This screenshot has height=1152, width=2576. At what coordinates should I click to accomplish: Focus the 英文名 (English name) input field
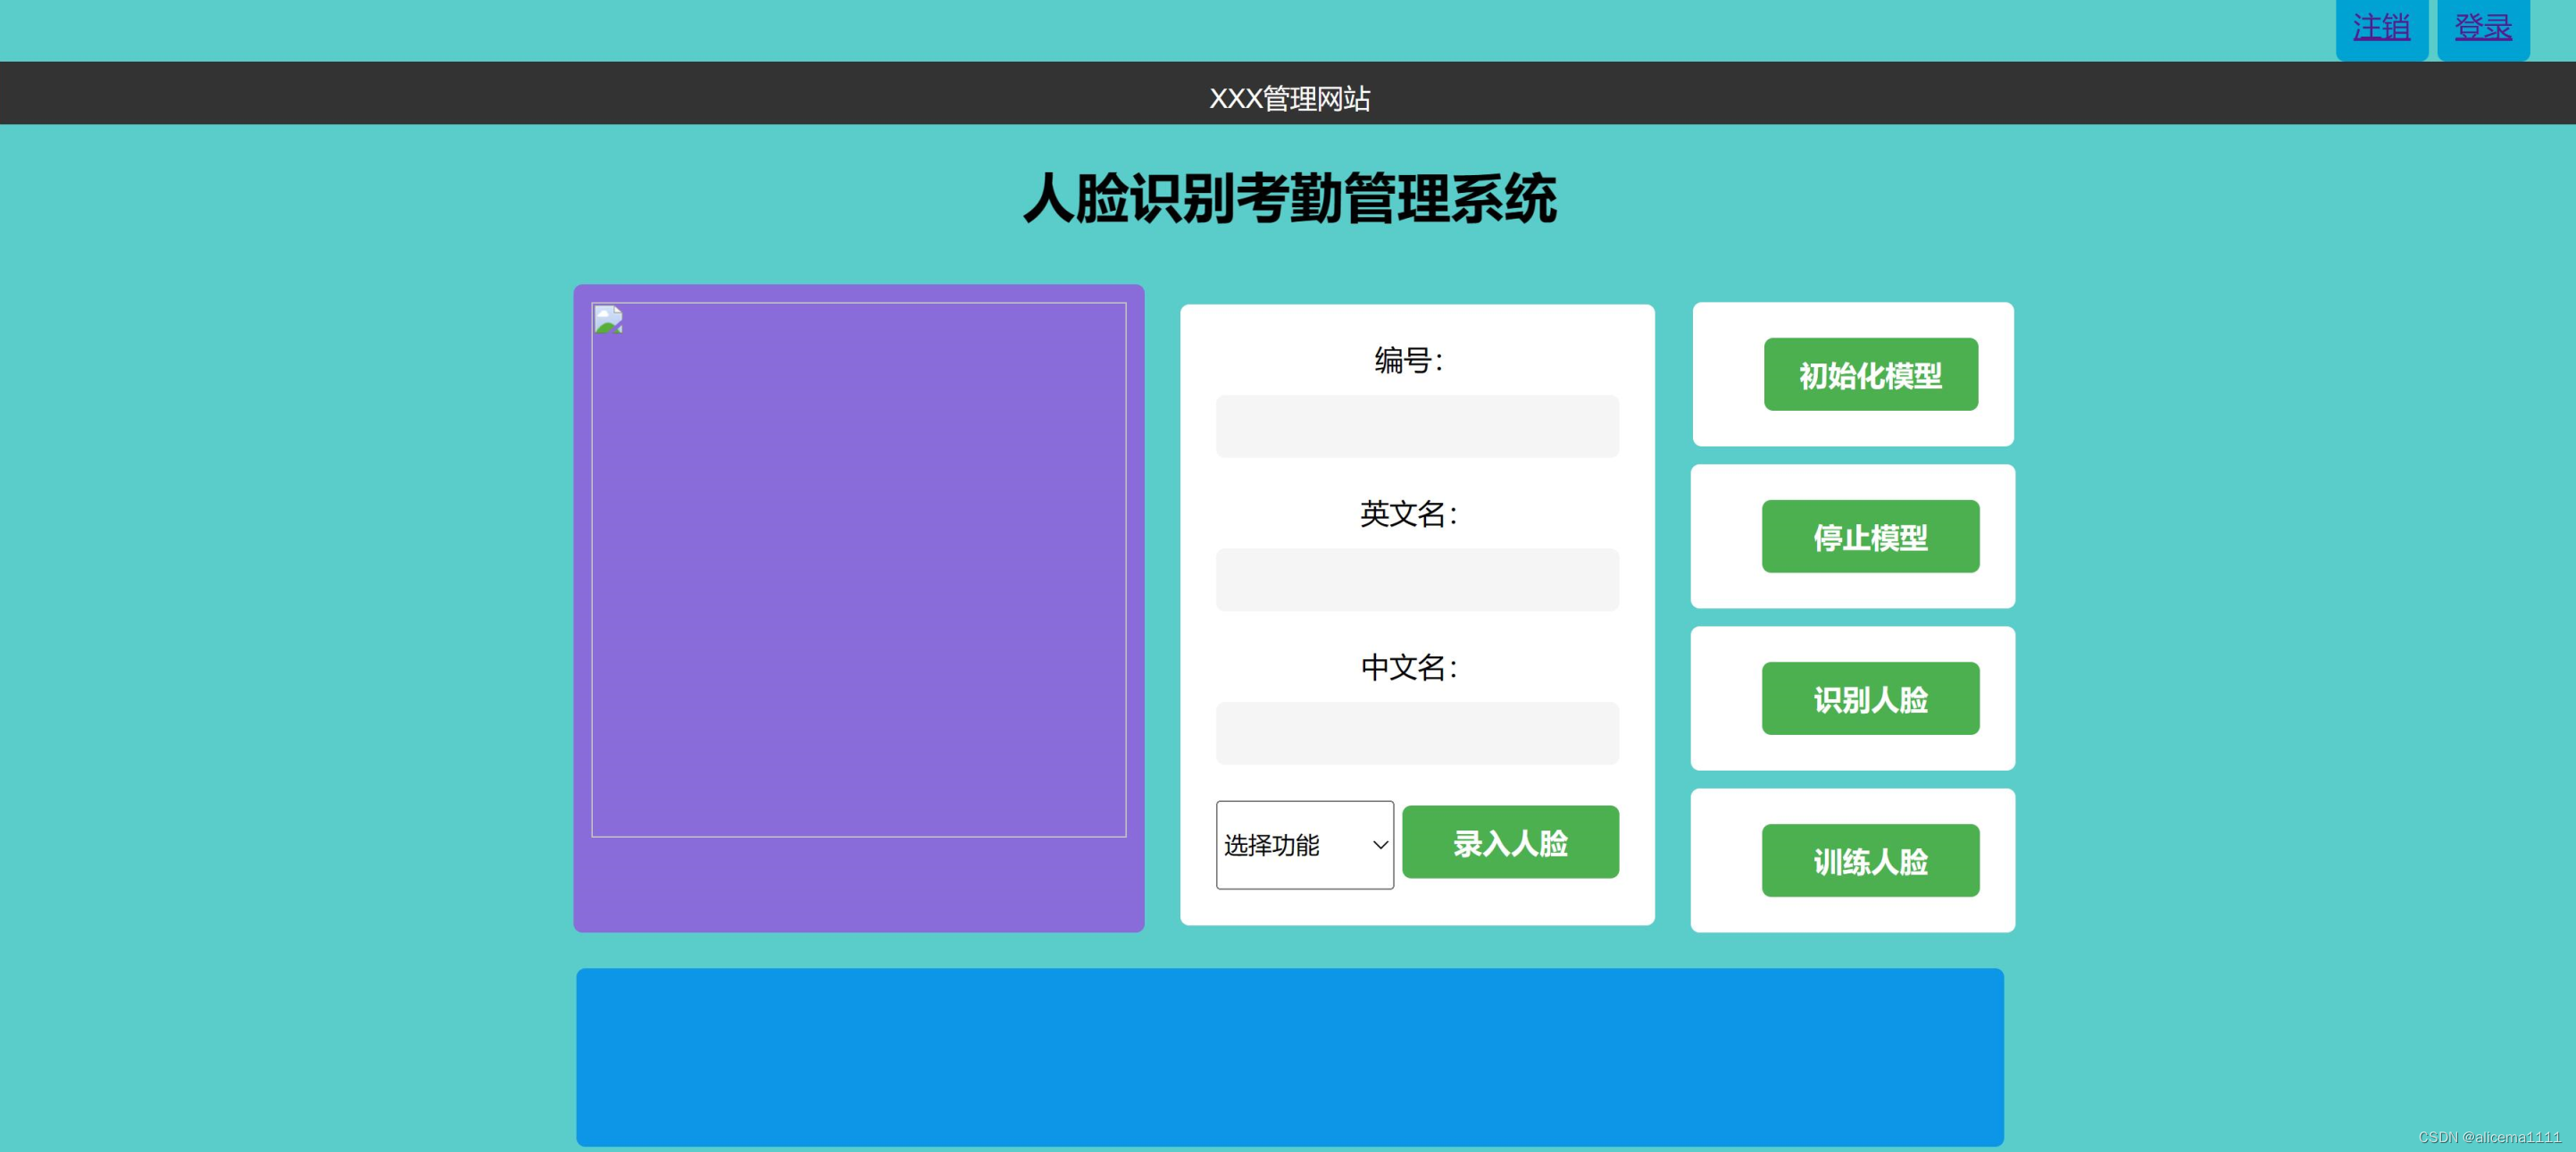(1416, 580)
